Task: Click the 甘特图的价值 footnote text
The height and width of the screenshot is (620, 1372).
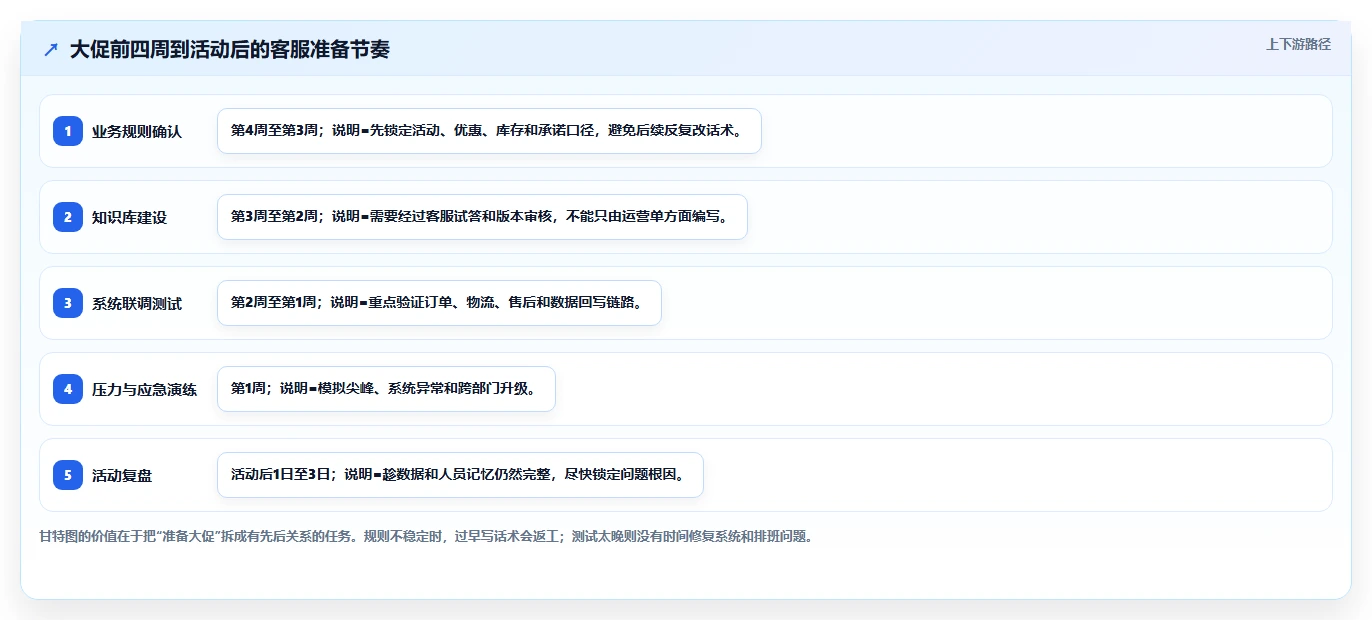Action: tap(426, 536)
